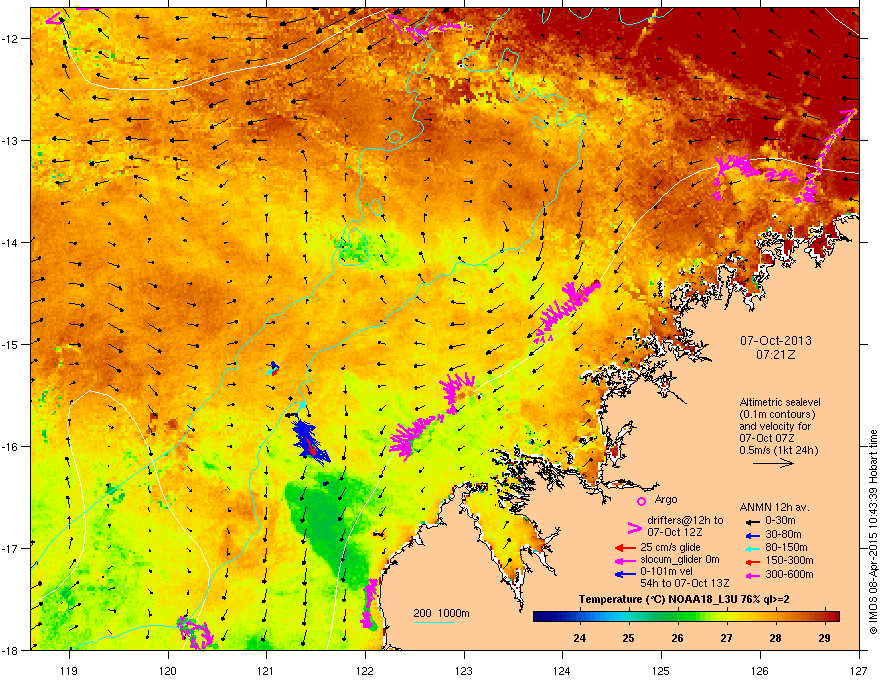Click the longitude axis label 125
Image resolution: width=880 pixels, height=680 pixels.
(661, 670)
